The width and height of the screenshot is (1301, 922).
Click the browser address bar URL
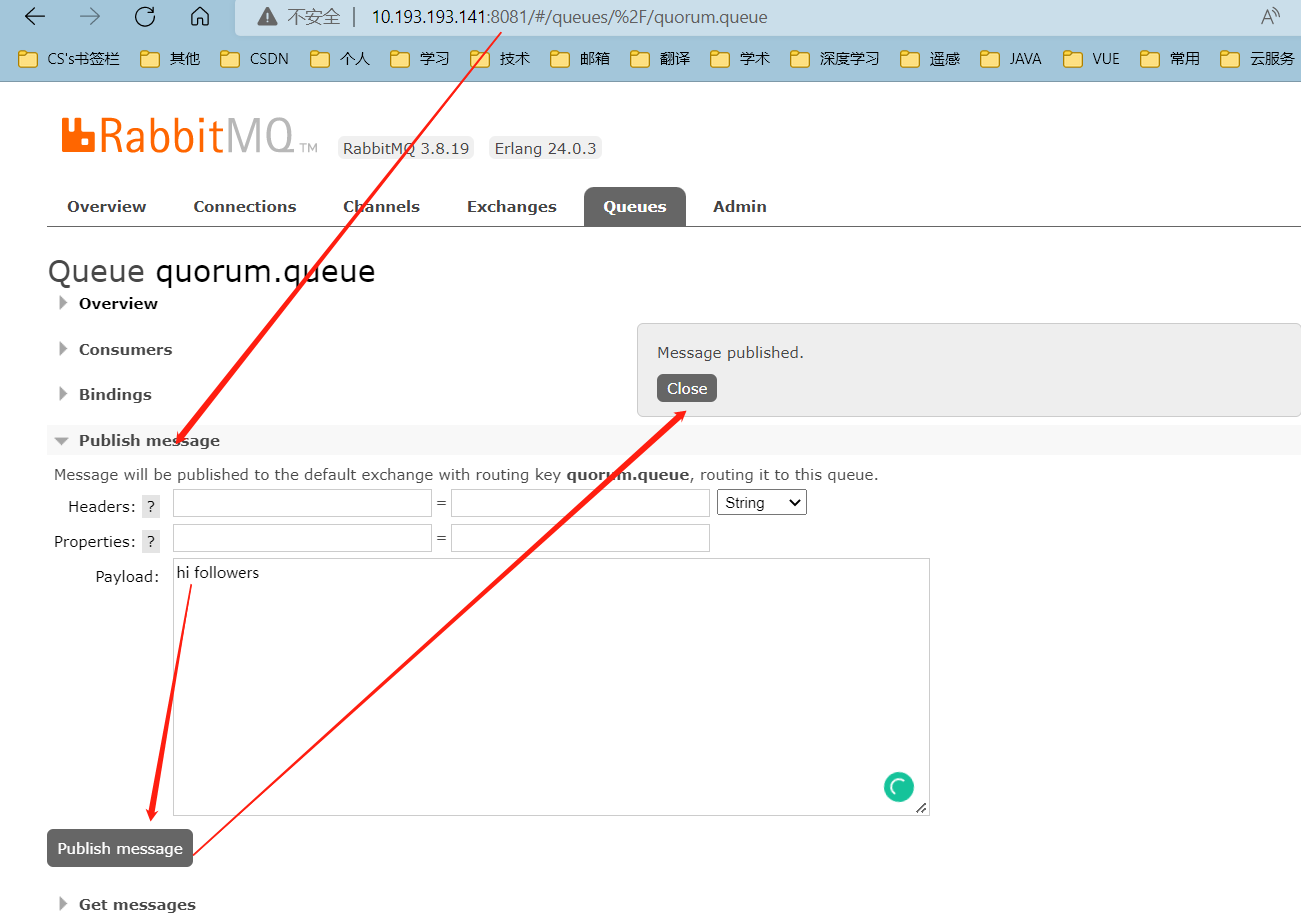[570, 17]
